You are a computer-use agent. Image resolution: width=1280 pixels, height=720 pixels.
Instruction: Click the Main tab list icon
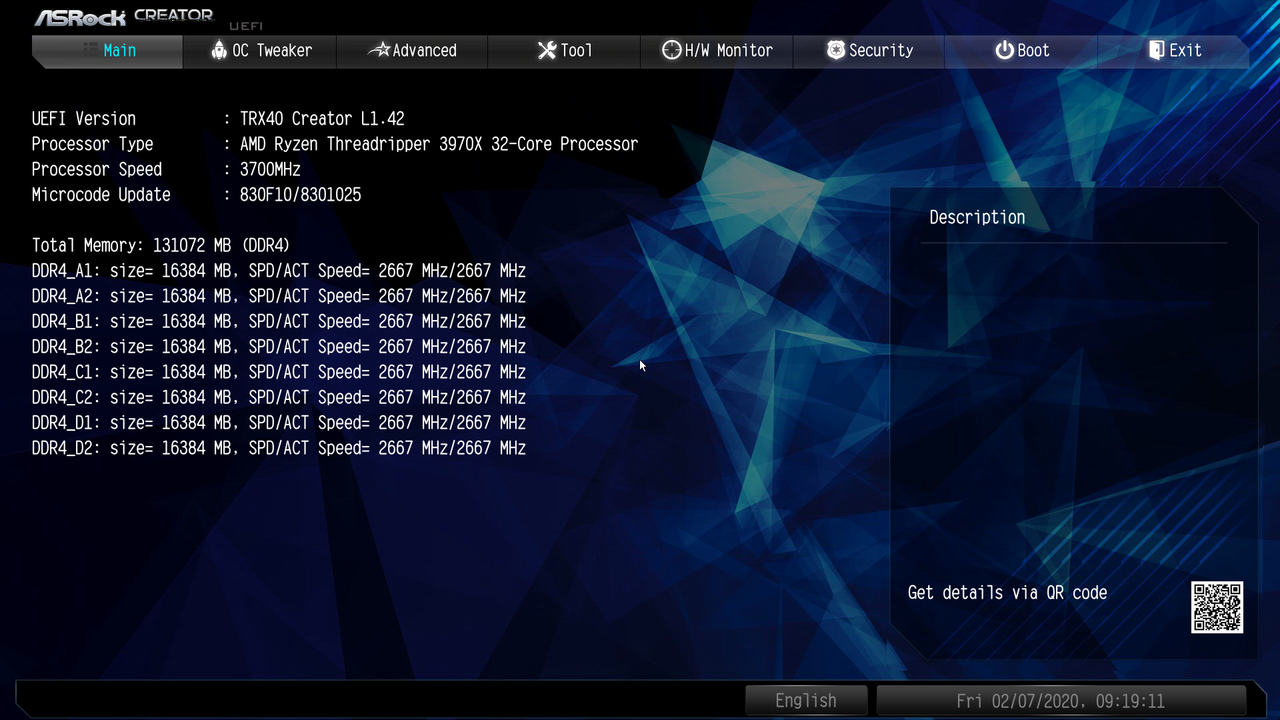pyautogui.click(x=90, y=50)
